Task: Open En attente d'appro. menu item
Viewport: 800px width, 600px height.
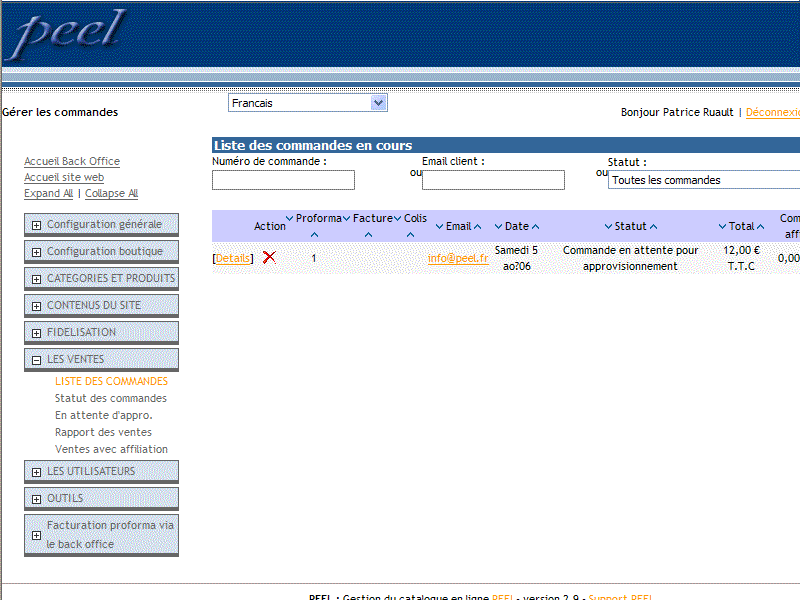Action: click(x=104, y=415)
